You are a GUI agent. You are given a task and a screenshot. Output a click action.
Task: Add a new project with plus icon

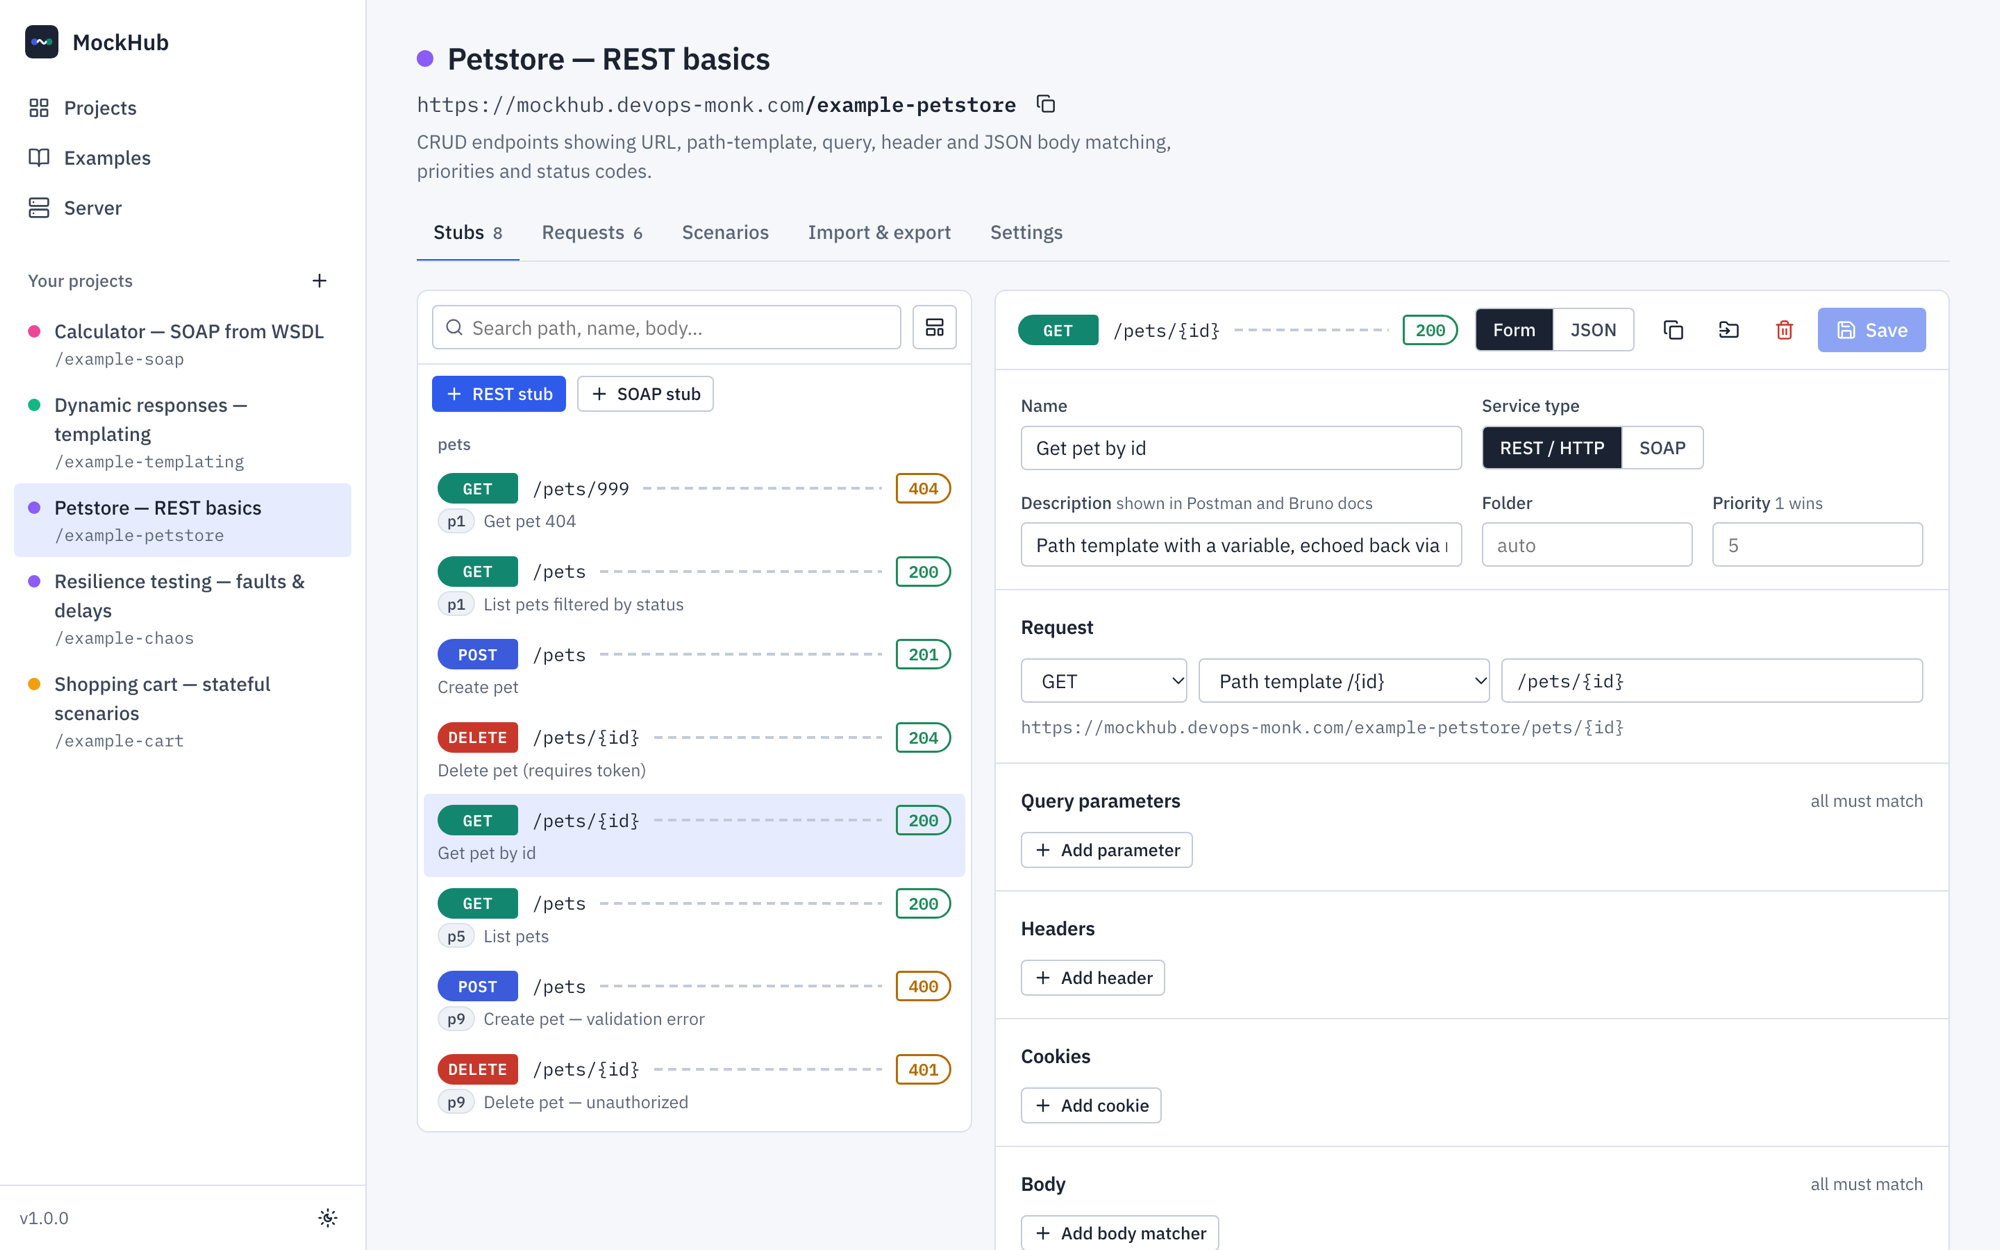[x=319, y=281]
